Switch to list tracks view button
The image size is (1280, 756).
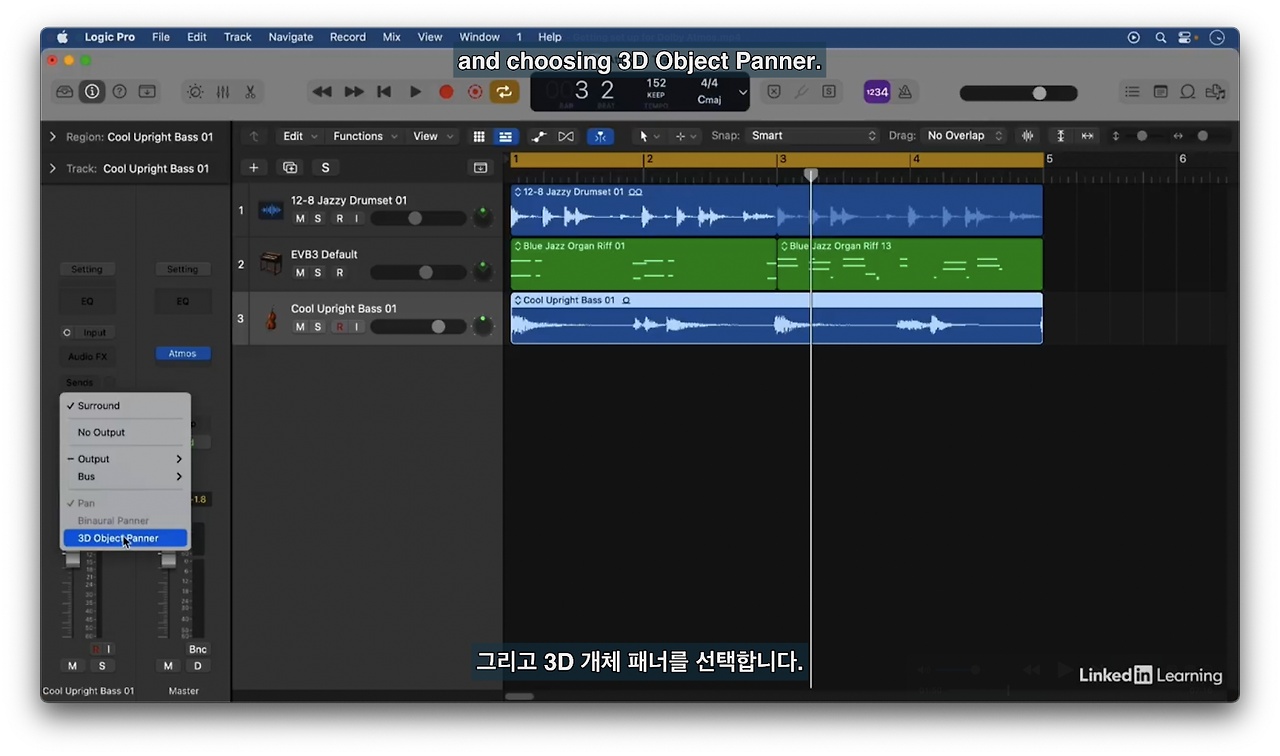click(x=505, y=136)
